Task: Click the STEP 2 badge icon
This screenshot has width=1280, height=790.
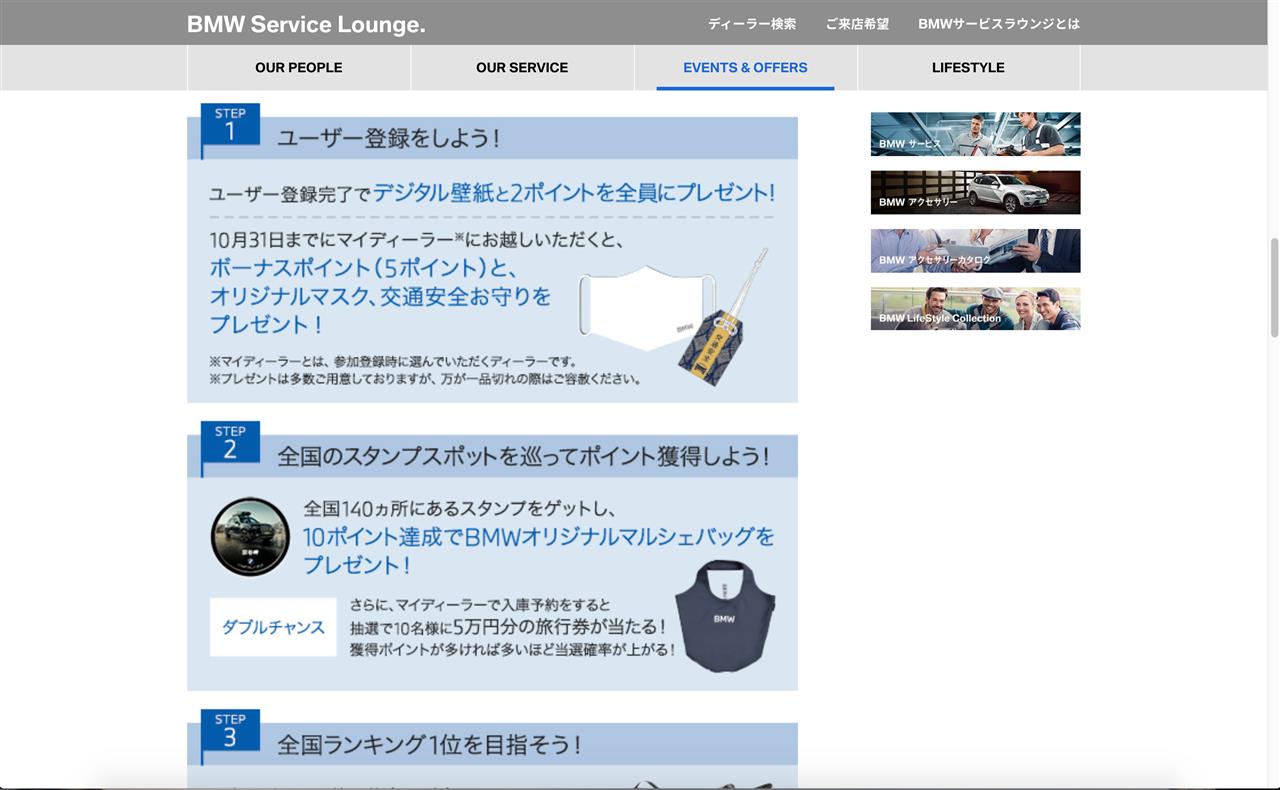Action: [230, 445]
